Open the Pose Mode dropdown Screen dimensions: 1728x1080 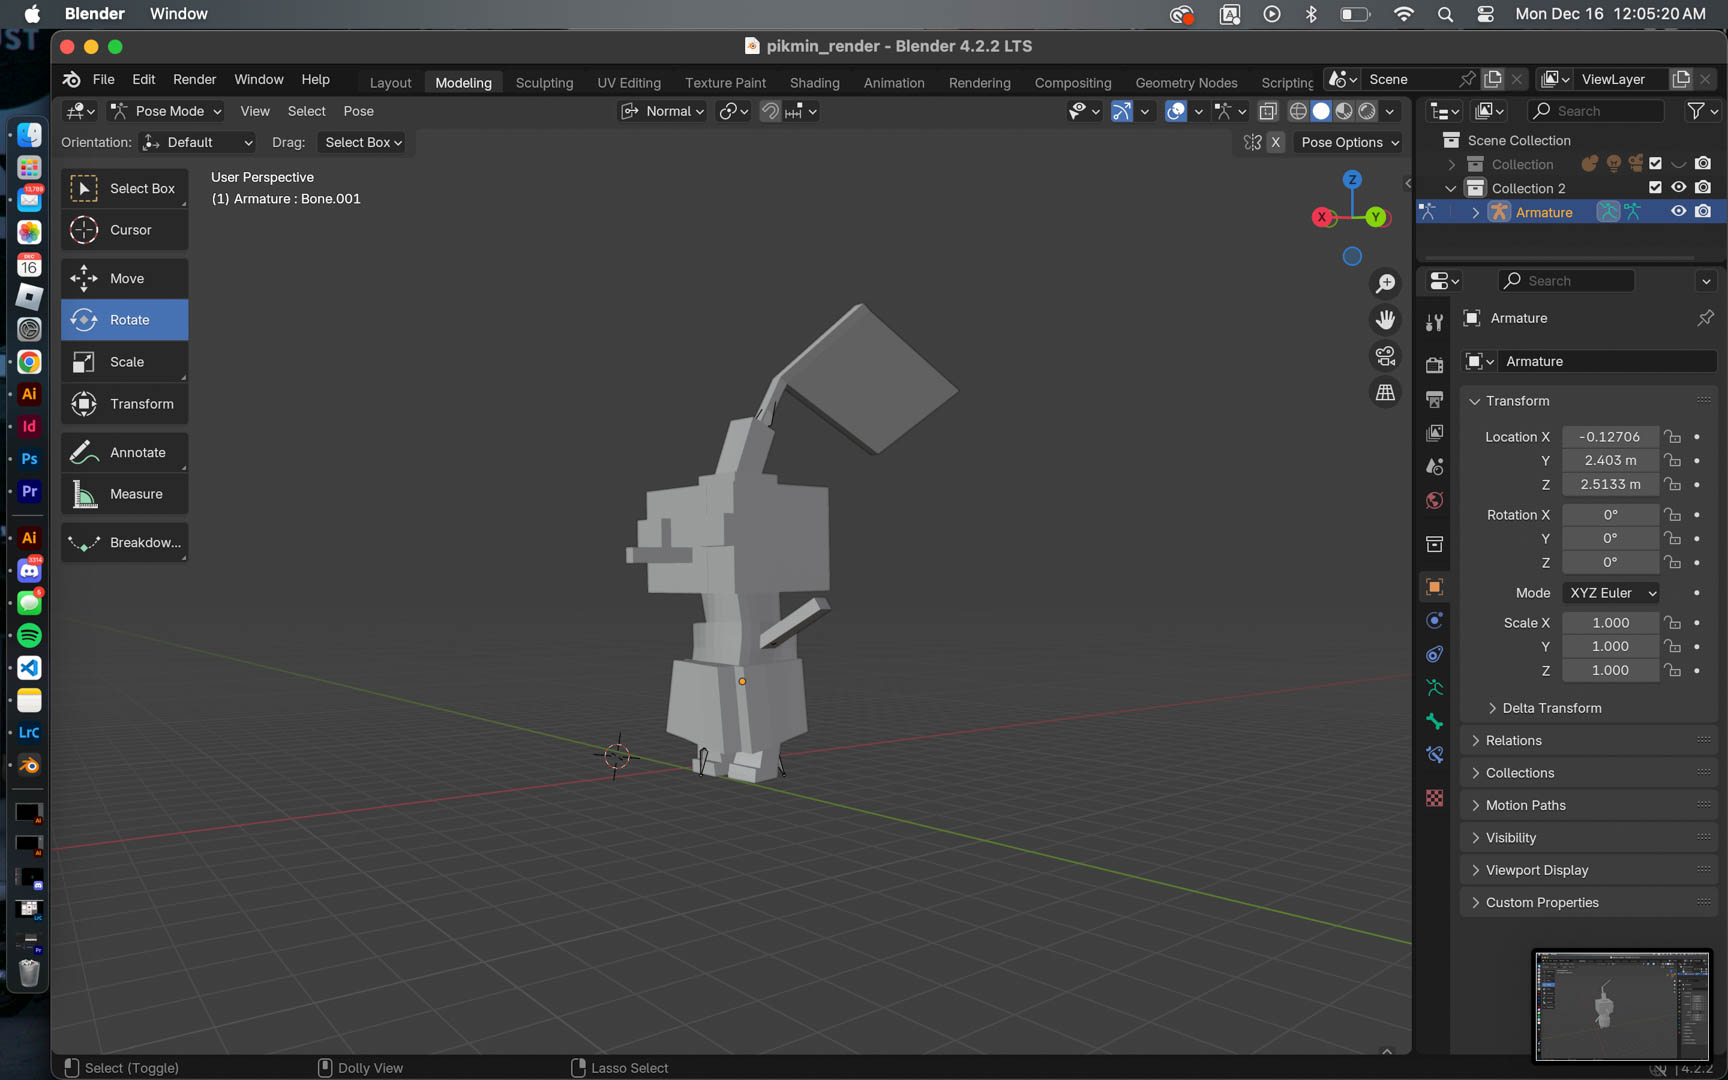[x=166, y=111]
